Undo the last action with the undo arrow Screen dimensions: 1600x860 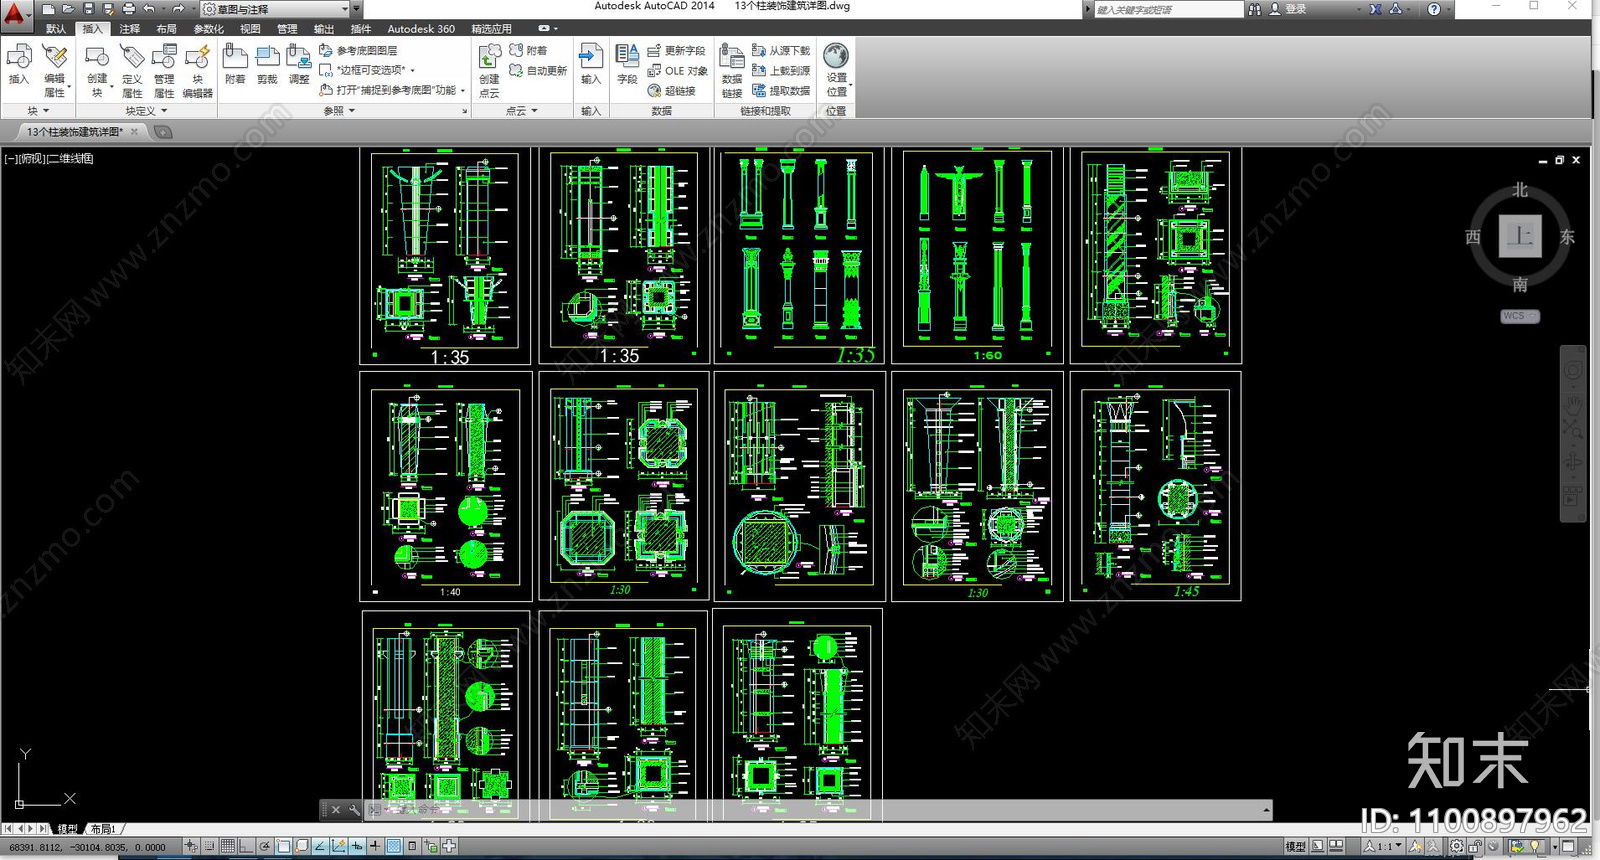[x=149, y=9]
